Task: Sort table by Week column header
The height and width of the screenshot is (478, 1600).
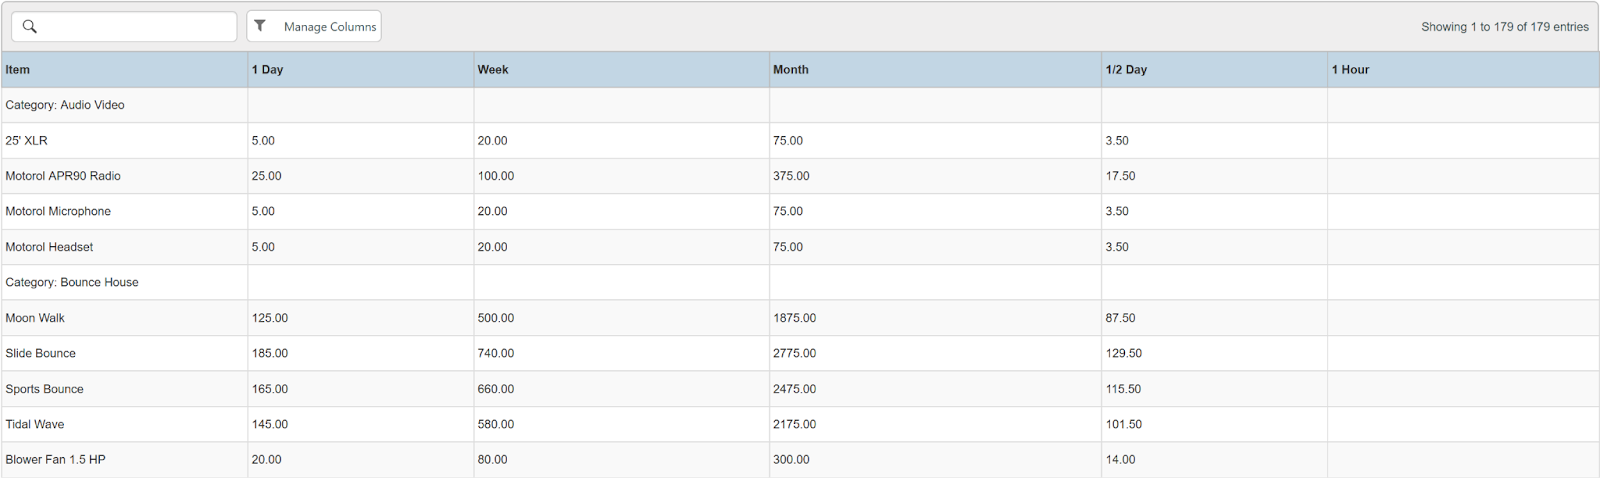Action: point(493,70)
